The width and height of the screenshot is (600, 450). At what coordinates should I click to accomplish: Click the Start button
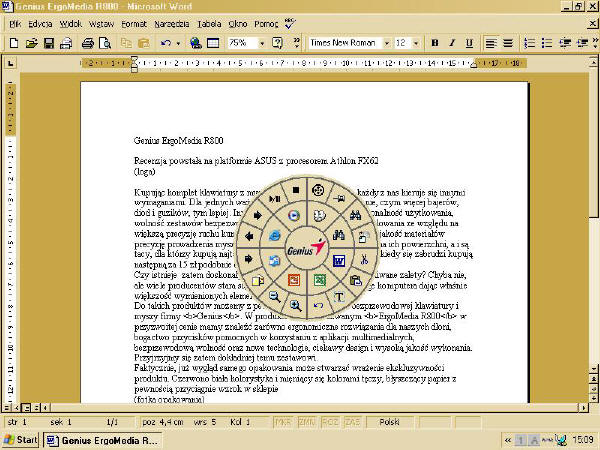(x=21, y=440)
